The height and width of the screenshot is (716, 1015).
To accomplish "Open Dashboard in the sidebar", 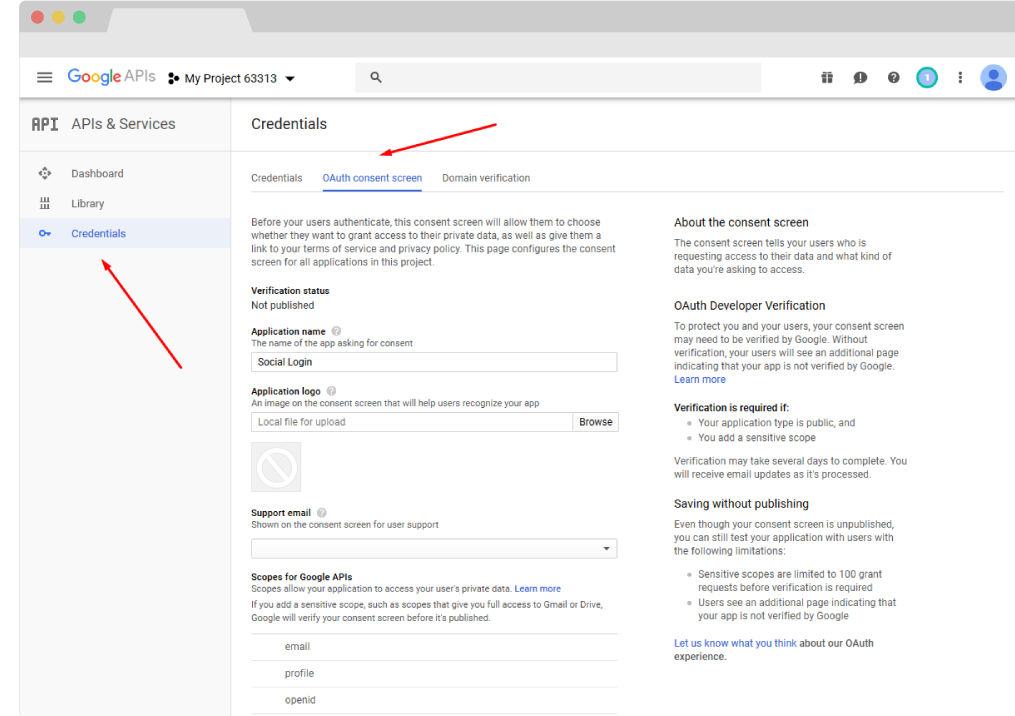I will (x=97, y=174).
